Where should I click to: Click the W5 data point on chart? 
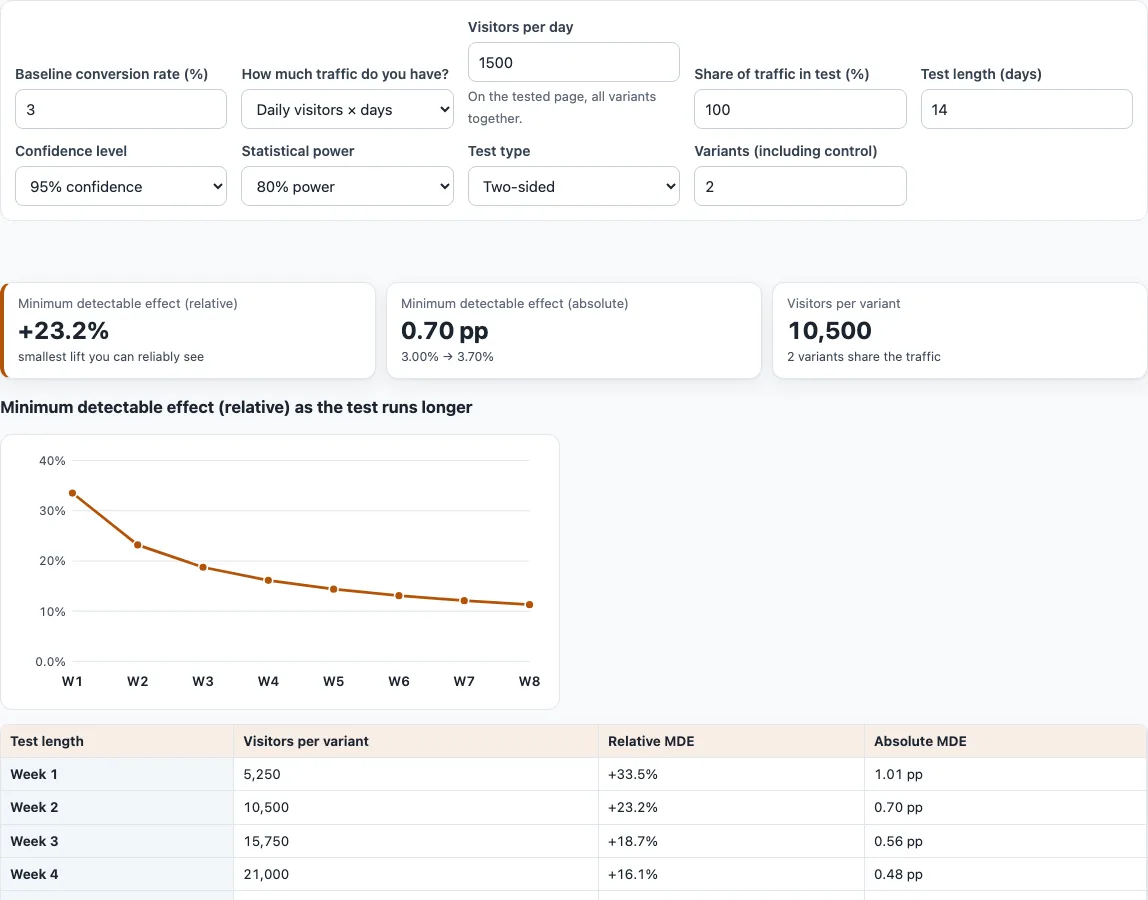333,589
